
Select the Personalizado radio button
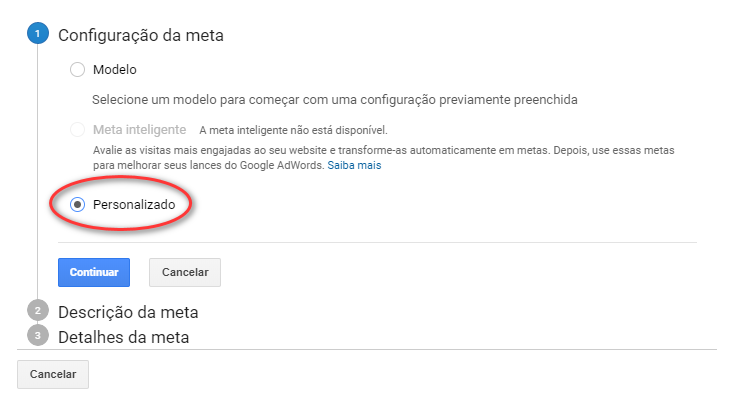(x=78, y=204)
